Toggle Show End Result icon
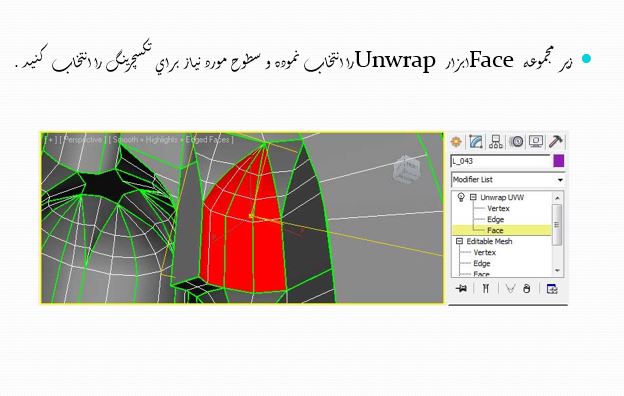The height and width of the screenshot is (396, 624). [486, 289]
